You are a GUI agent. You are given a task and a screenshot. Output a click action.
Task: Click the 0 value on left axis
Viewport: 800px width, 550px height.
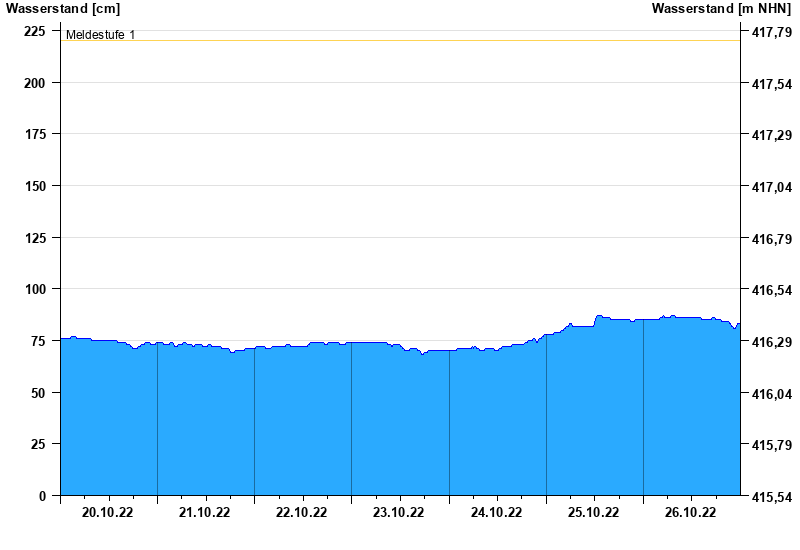[x=42, y=496]
